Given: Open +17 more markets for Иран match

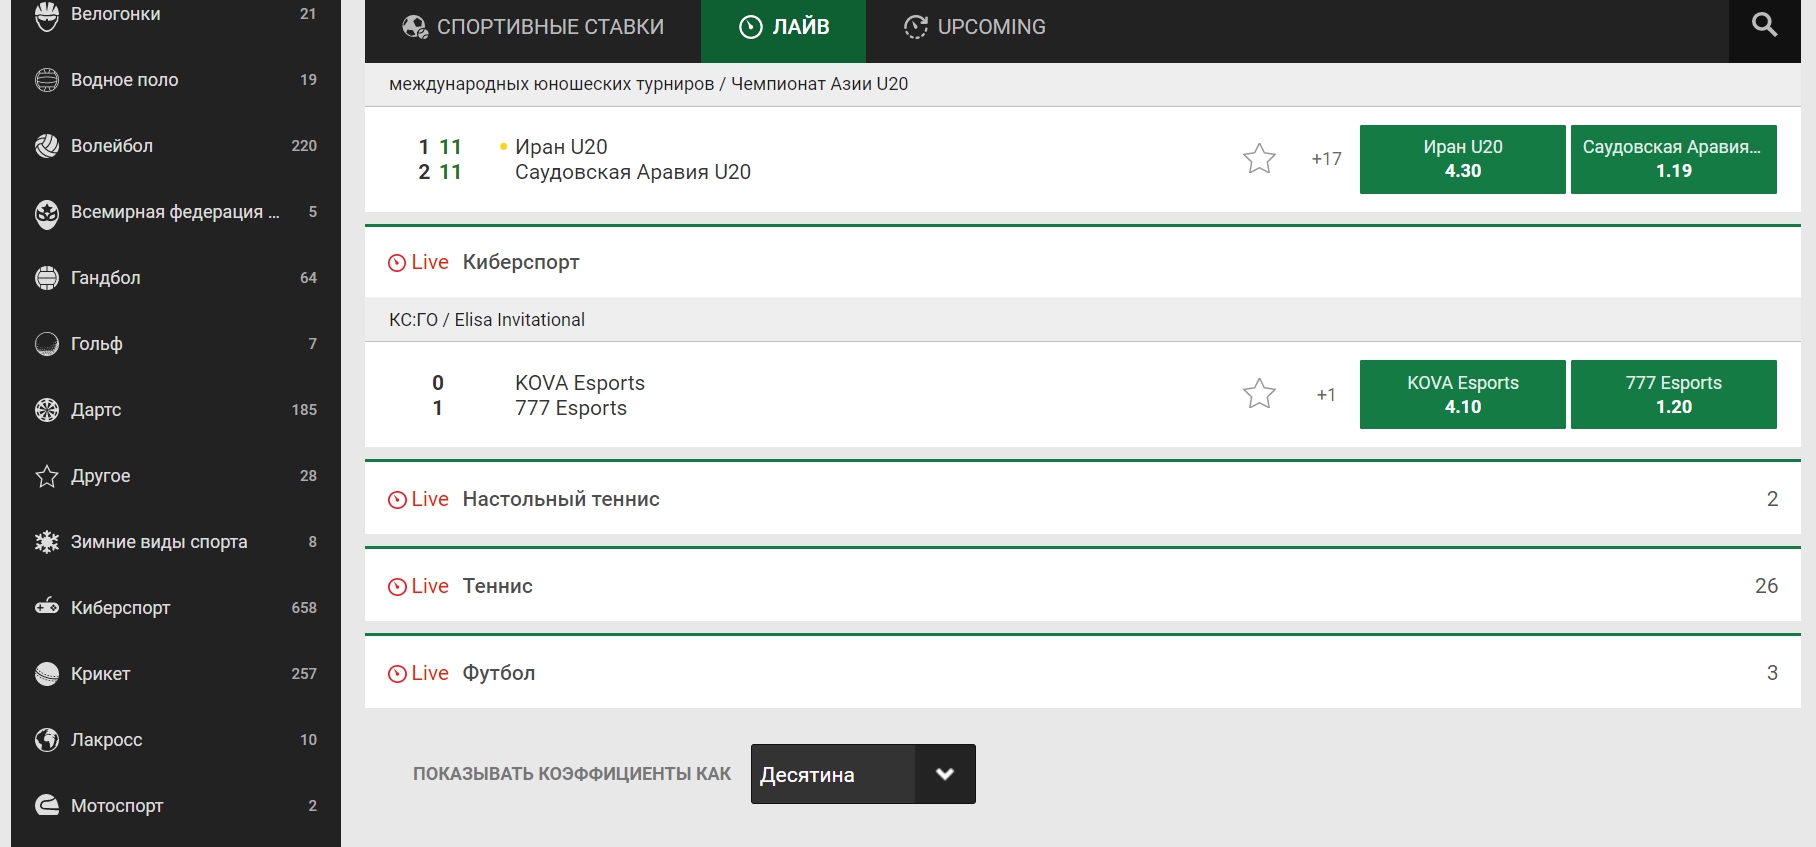Looking at the screenshot, I should tap(1326, 159).
